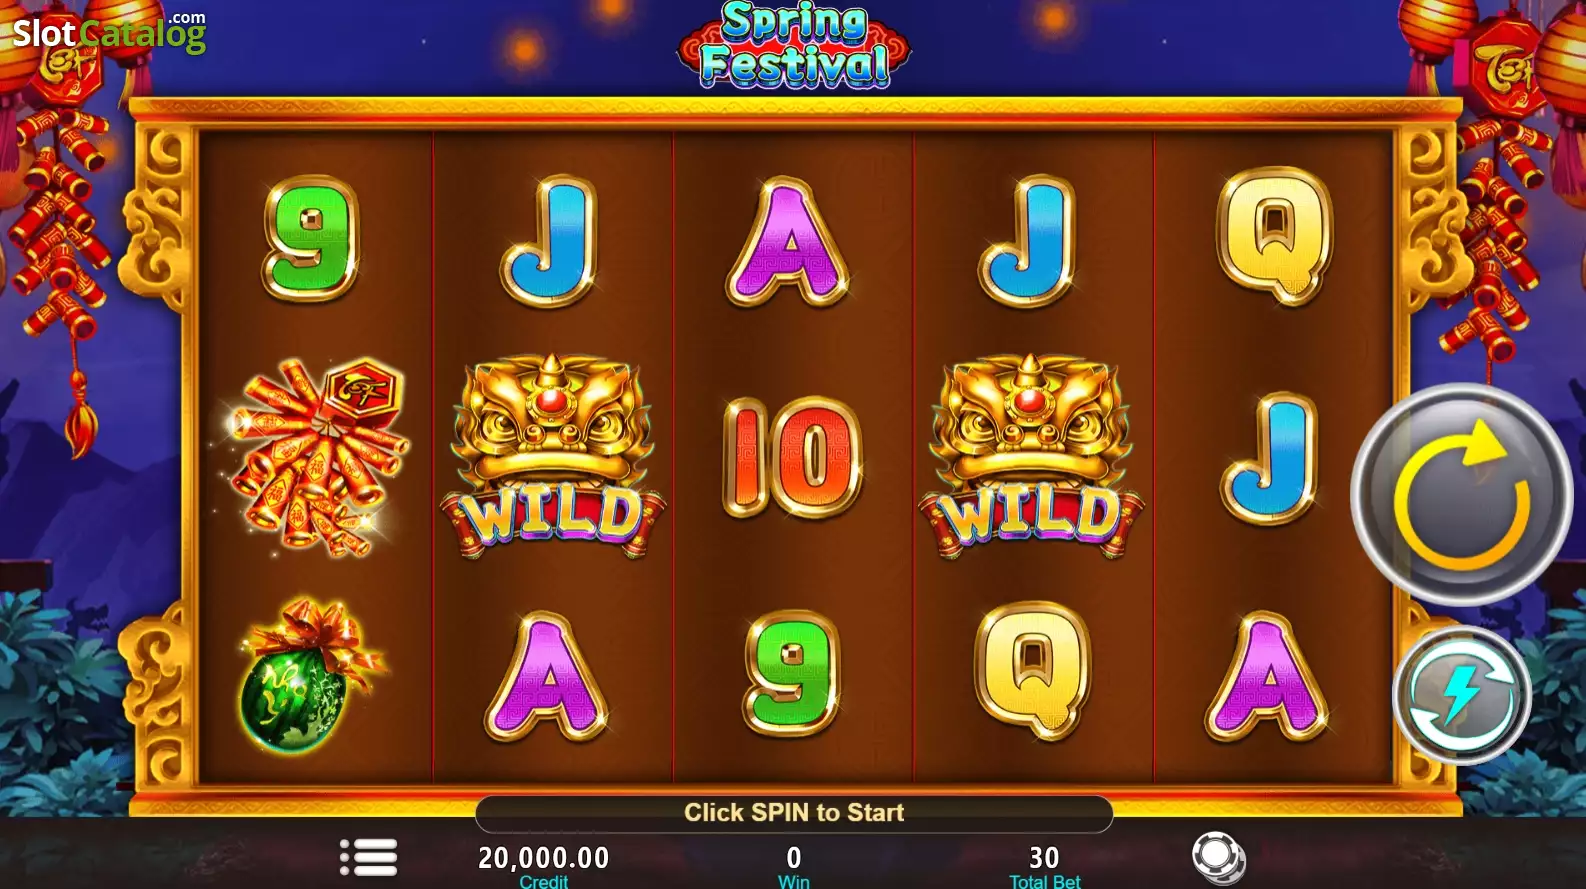1586x889 pixels.
Task: Click the Win amount display
Action: [794, 864]
